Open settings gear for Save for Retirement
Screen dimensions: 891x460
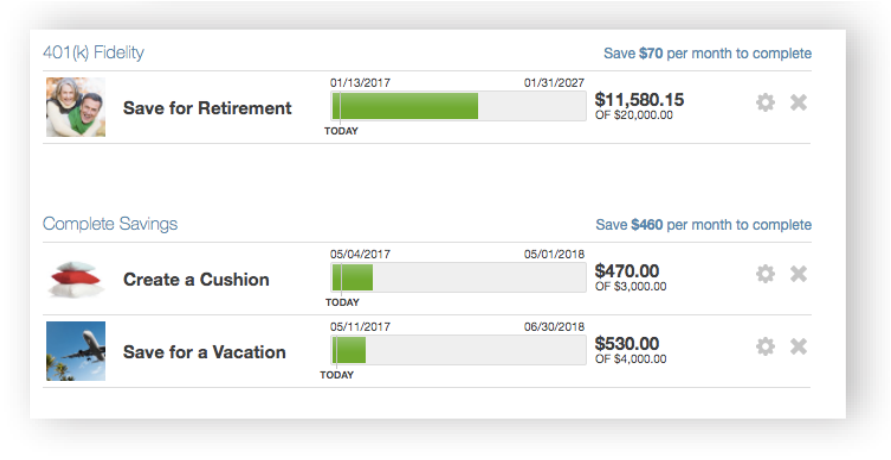tap(765, 102)
